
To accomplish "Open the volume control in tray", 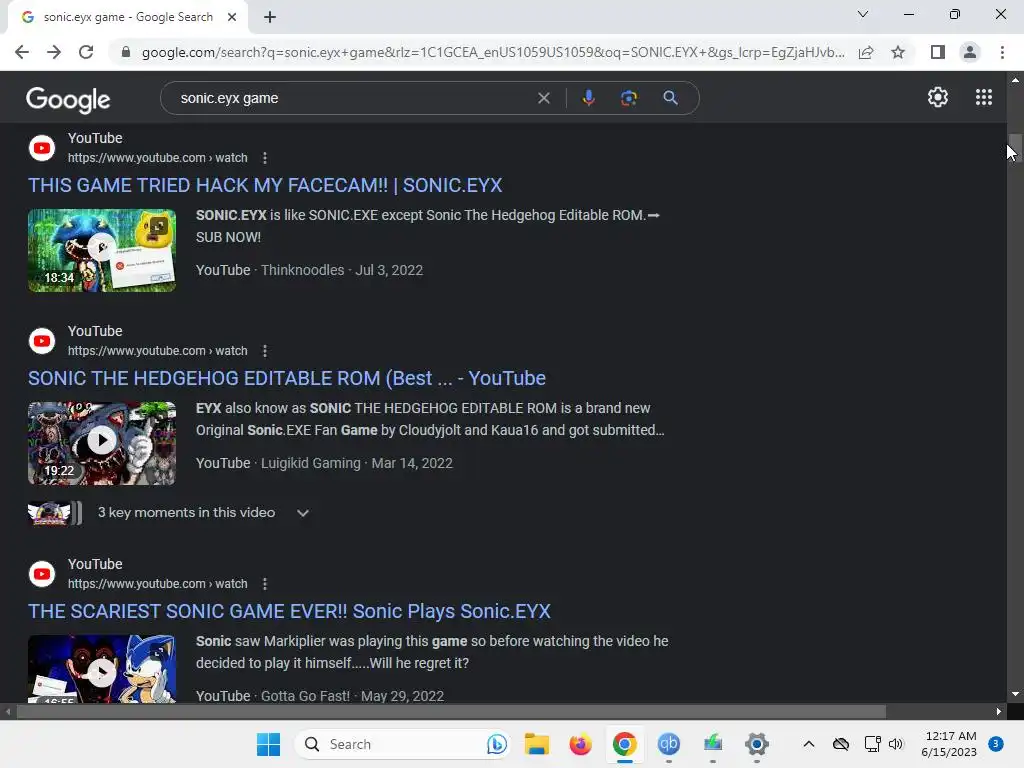I will (896, 744).
